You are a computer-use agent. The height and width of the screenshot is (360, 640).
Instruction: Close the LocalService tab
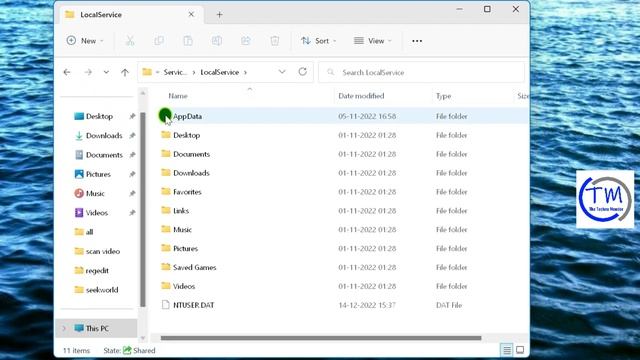(191, 14)
